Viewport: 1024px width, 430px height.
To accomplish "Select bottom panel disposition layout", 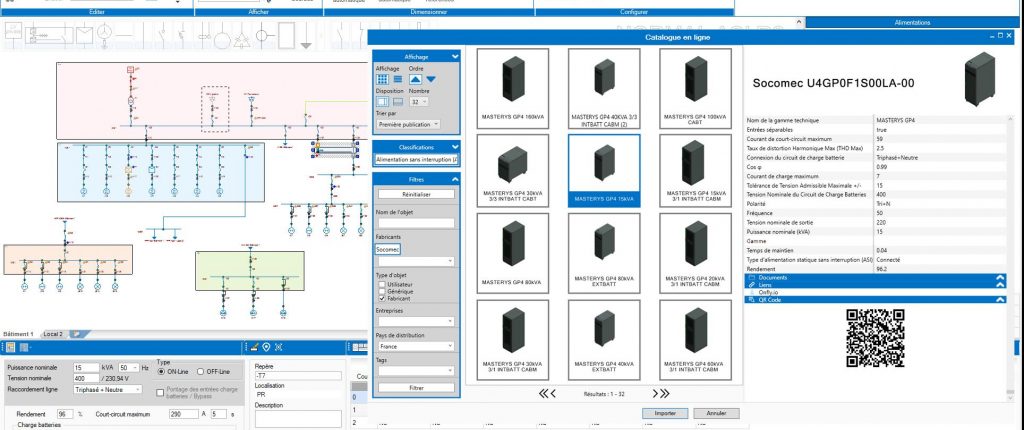I will [x=398, y=102].
